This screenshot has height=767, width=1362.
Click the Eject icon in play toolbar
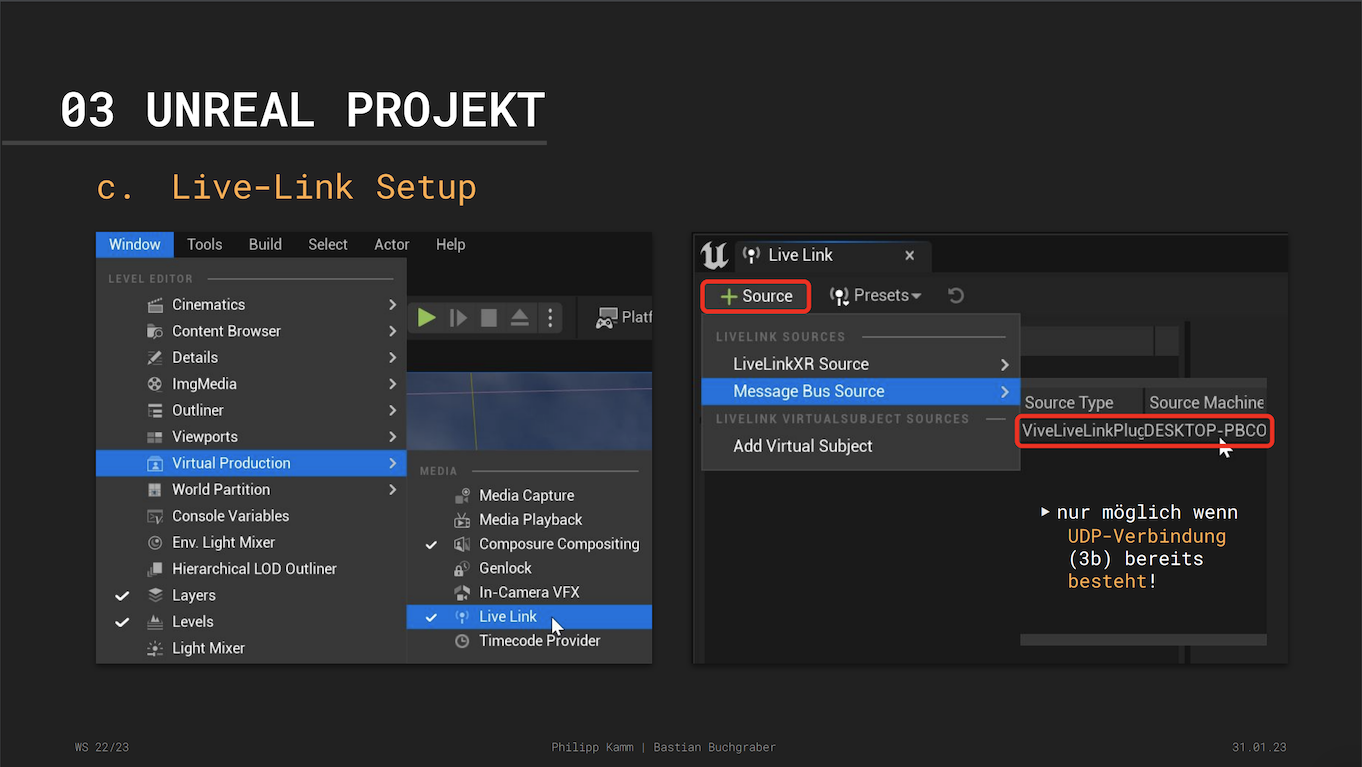coord(519,318)
